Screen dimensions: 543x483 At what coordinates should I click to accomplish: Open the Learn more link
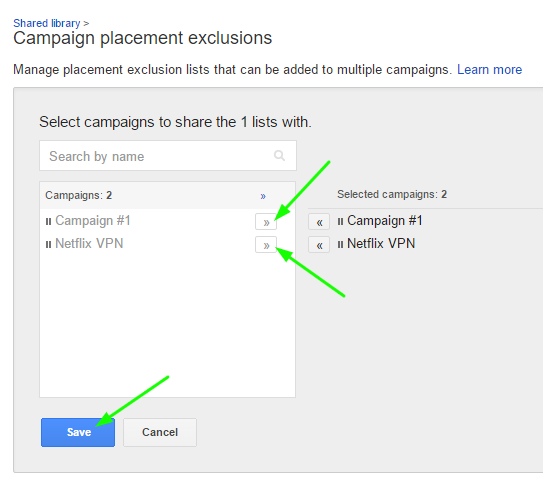[x=489, y=70]
